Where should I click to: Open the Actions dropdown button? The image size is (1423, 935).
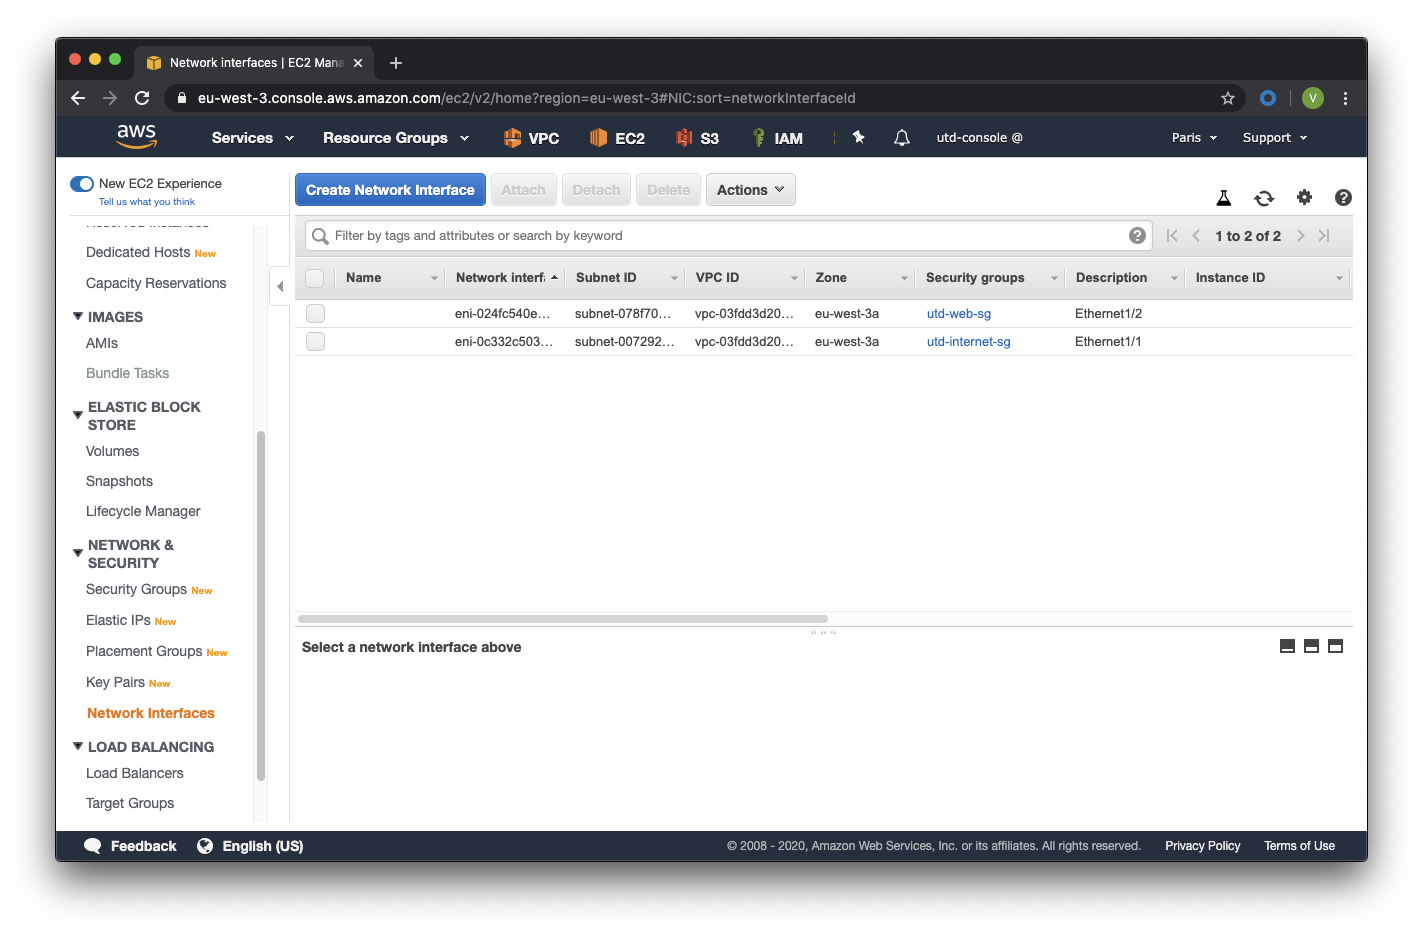click(751, 190)
